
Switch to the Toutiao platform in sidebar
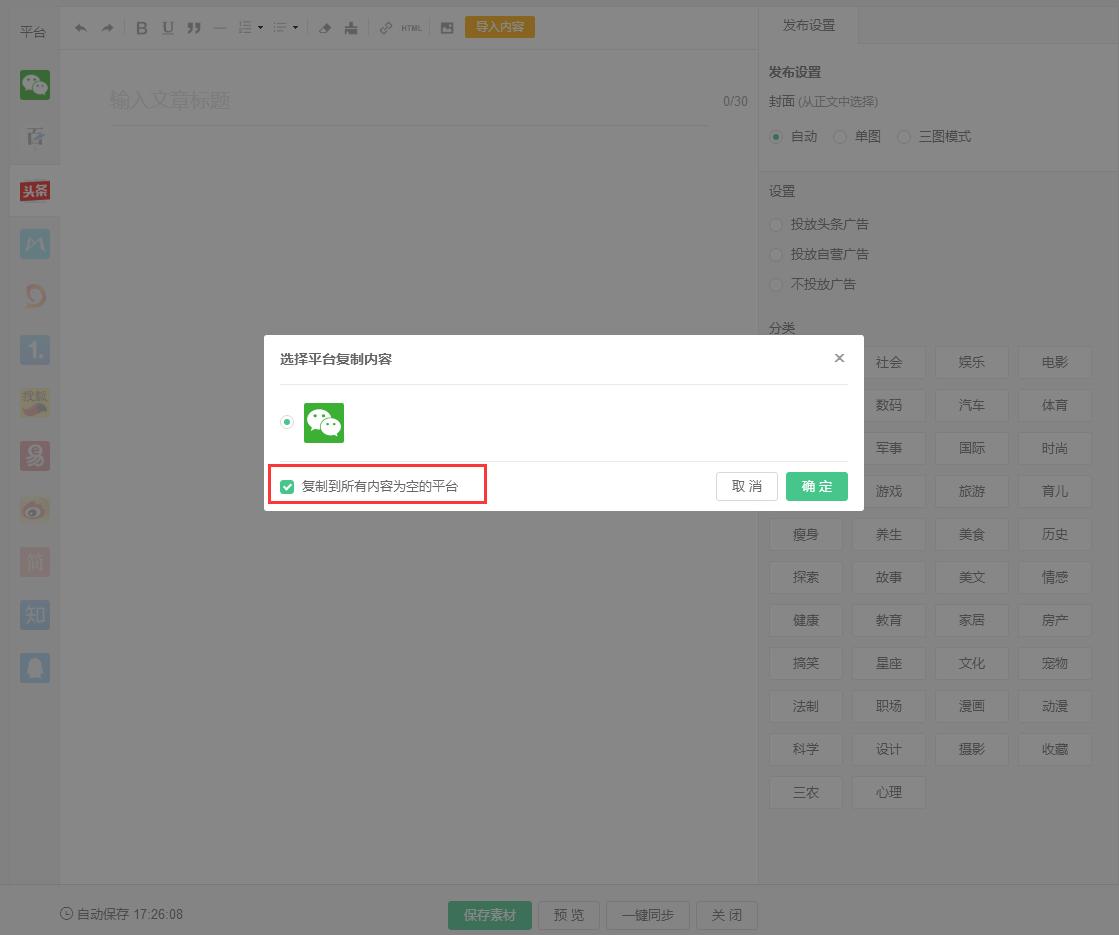coord(34,190)
